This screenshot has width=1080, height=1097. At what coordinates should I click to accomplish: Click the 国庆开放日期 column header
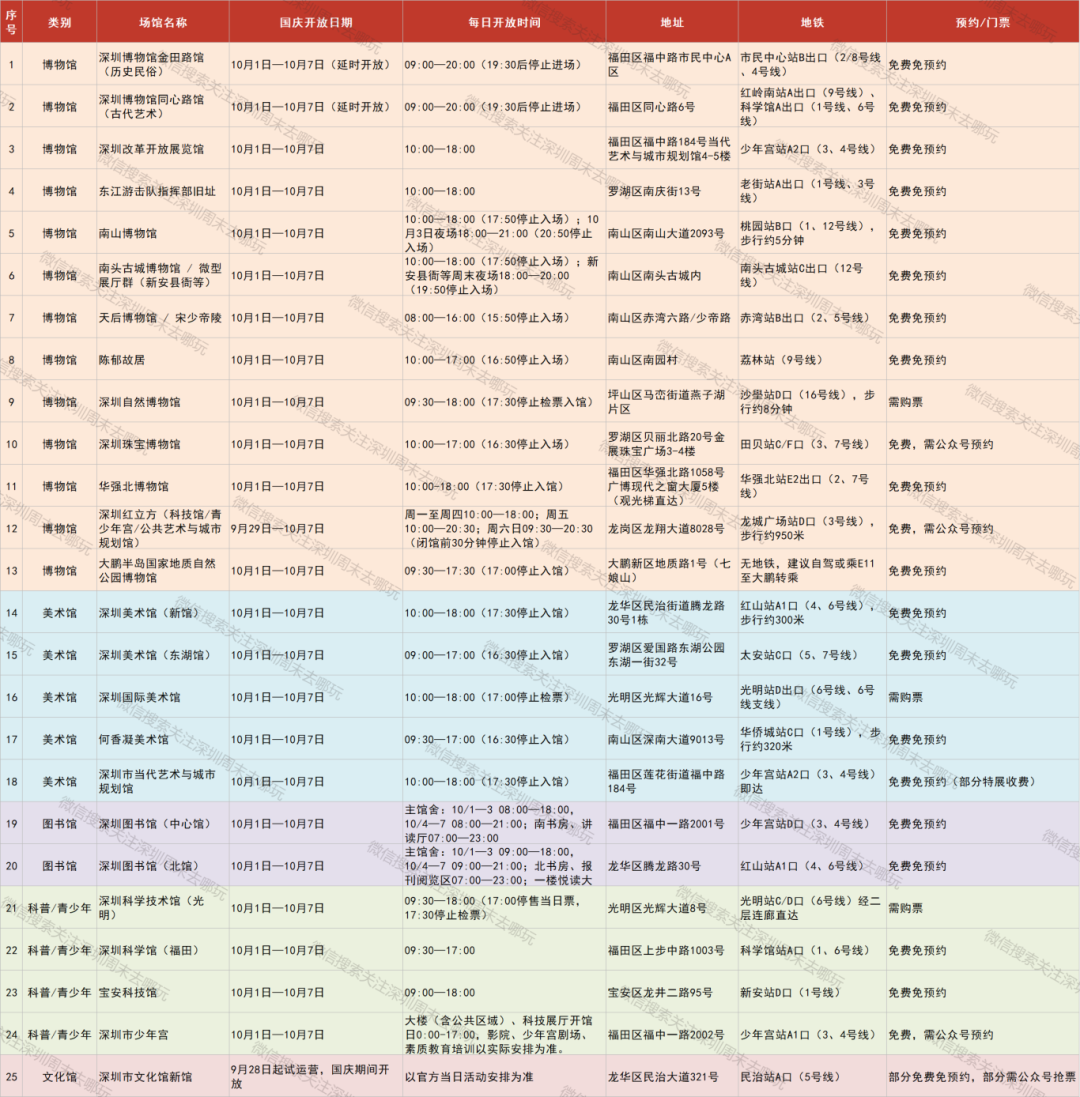[x=315, y=22]
